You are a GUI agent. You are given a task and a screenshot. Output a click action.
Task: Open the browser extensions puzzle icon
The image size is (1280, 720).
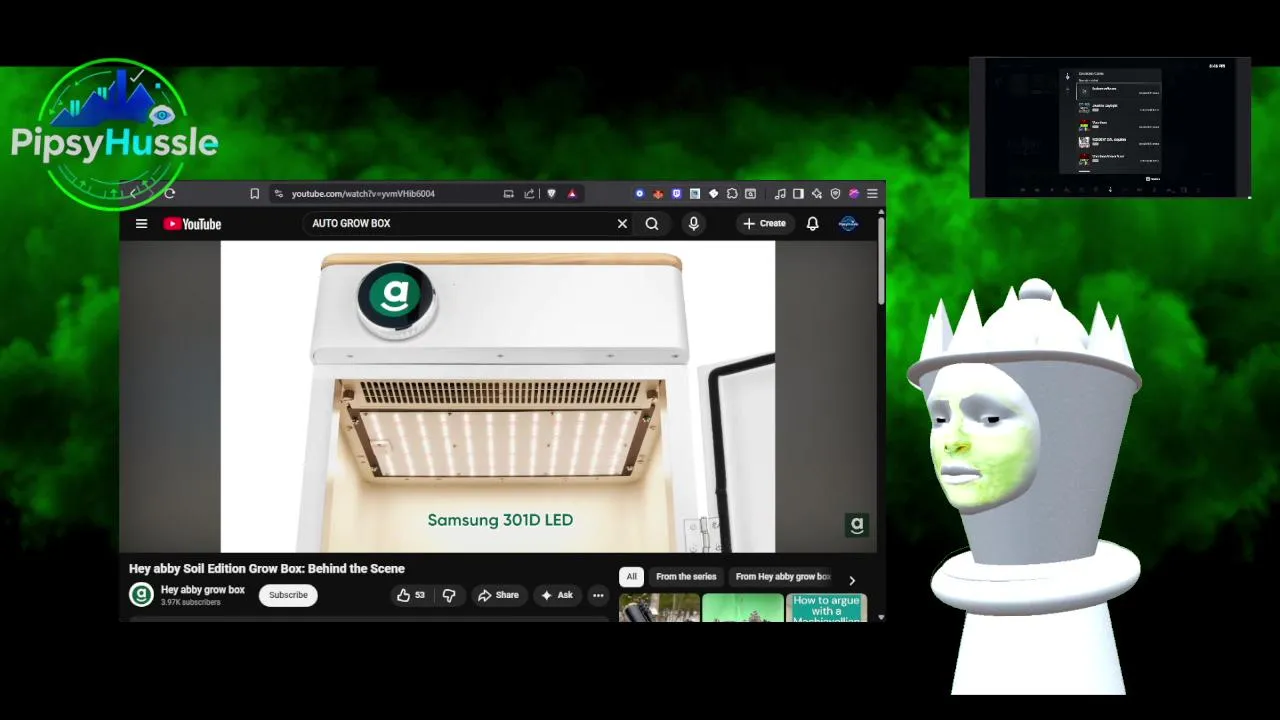point(732,194)
